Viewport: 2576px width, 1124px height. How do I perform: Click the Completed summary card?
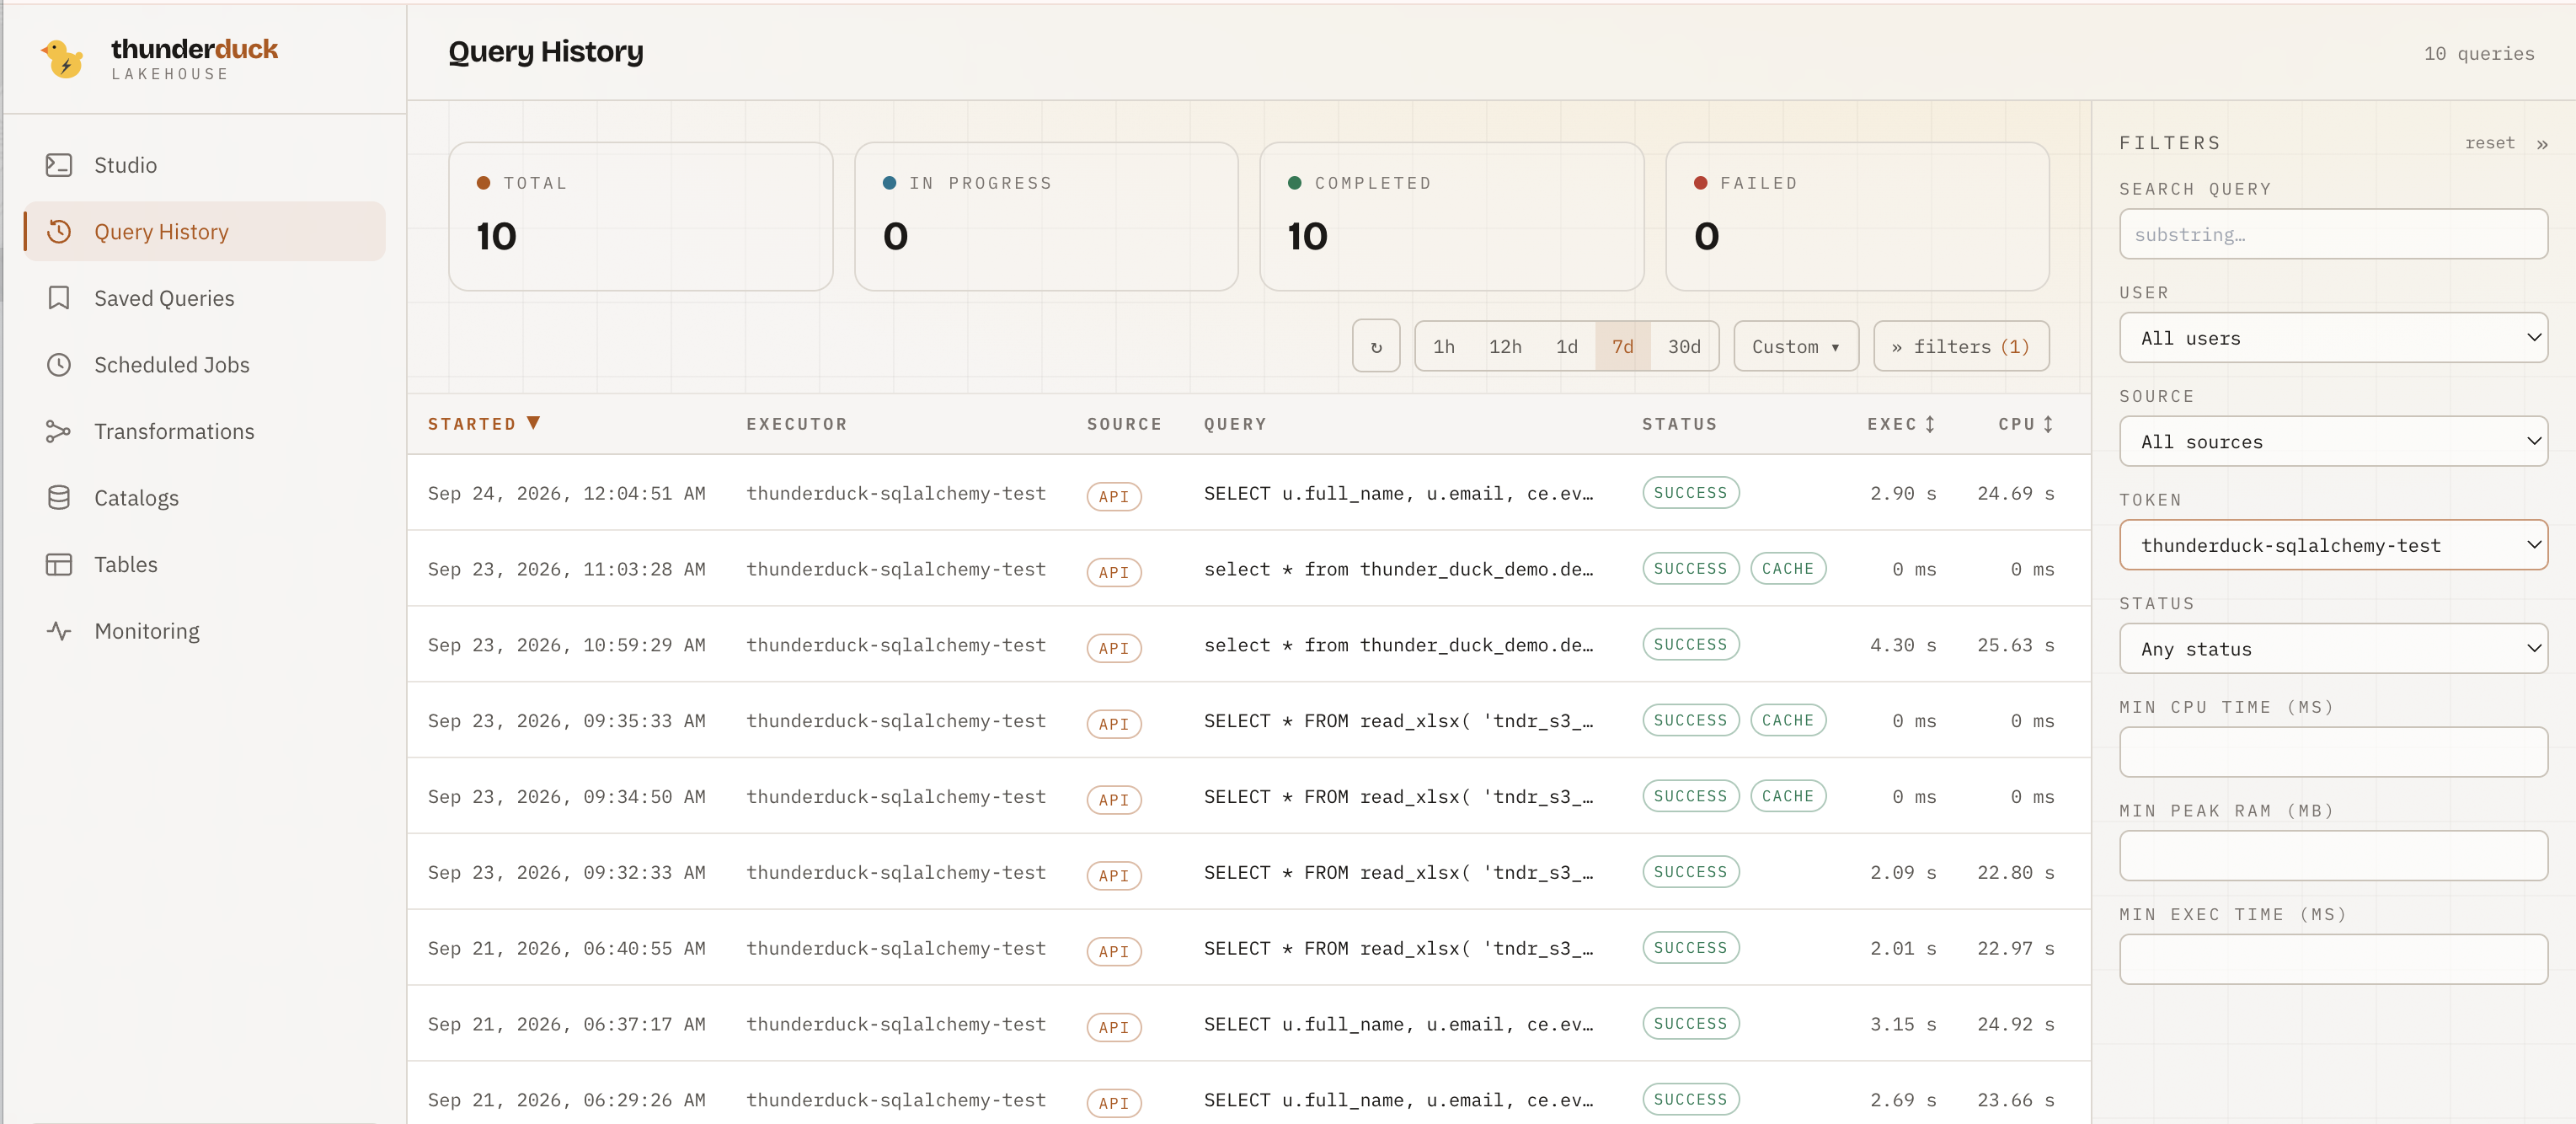(x=1451, y=216)
